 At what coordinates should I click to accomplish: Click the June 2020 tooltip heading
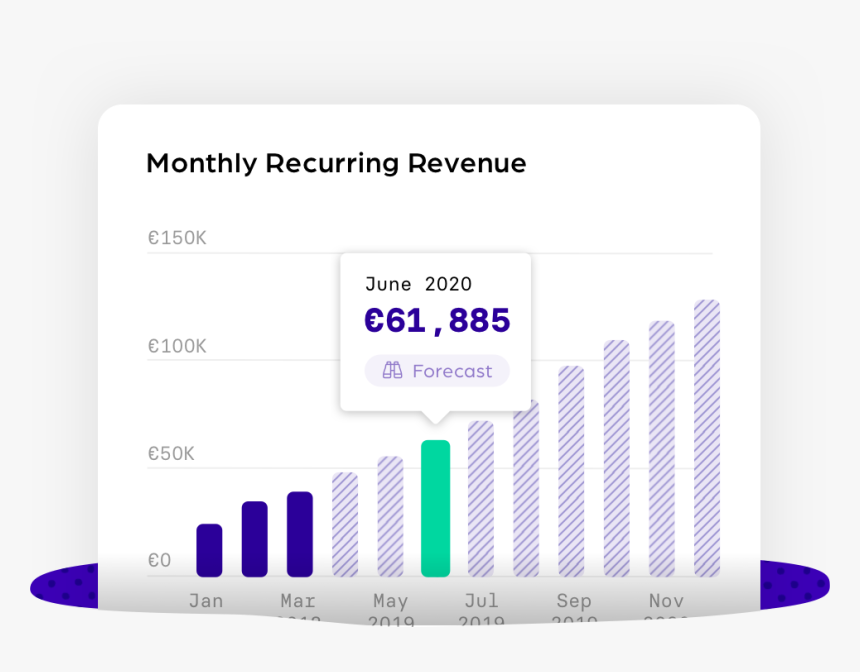(418, 284)
